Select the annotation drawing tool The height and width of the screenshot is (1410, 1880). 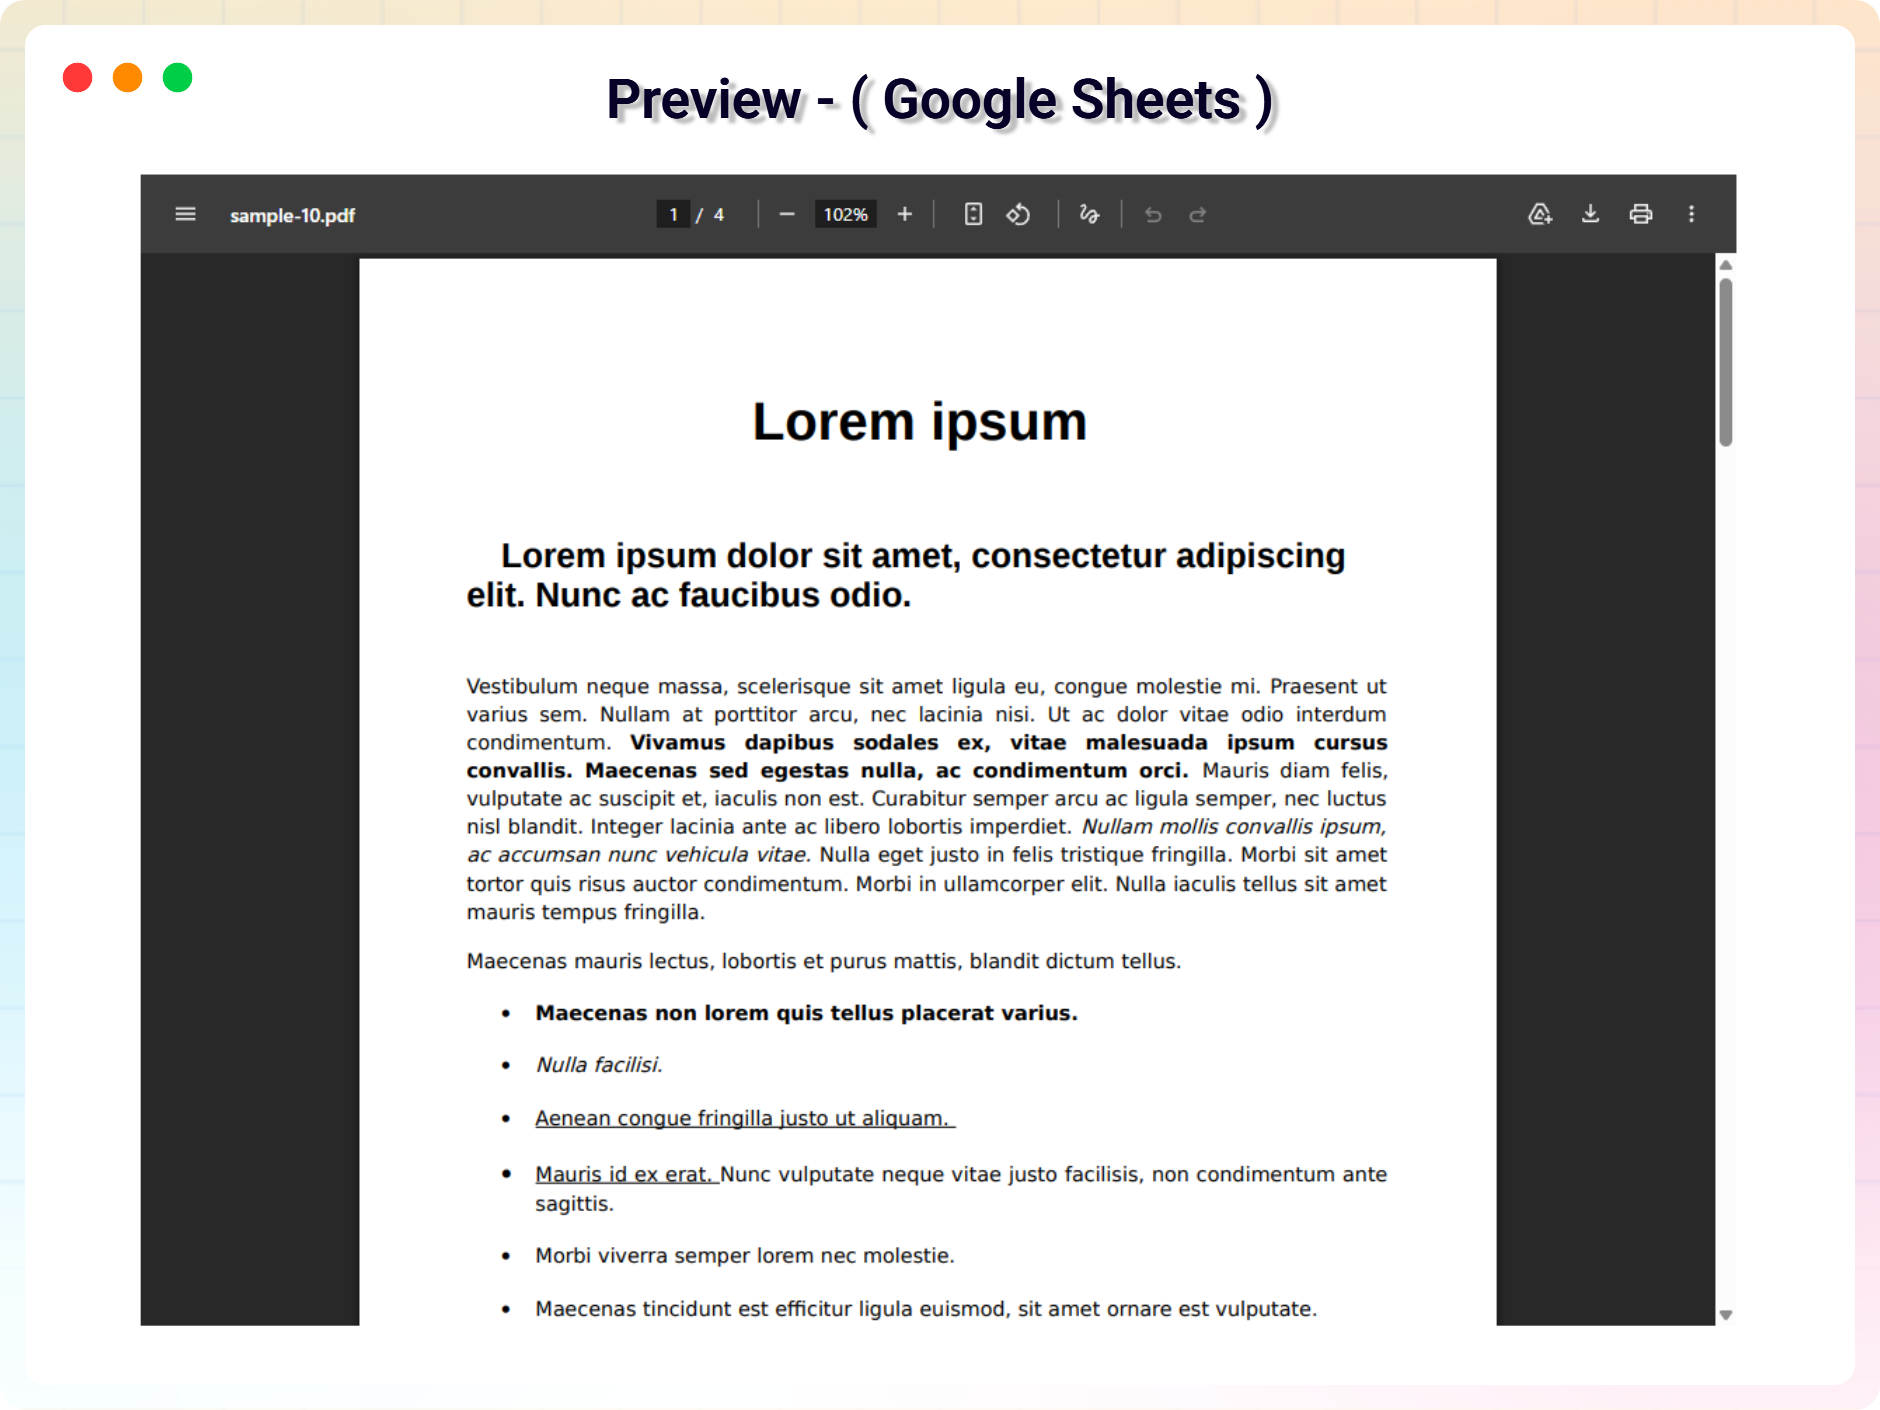(x=1089, y=213)
